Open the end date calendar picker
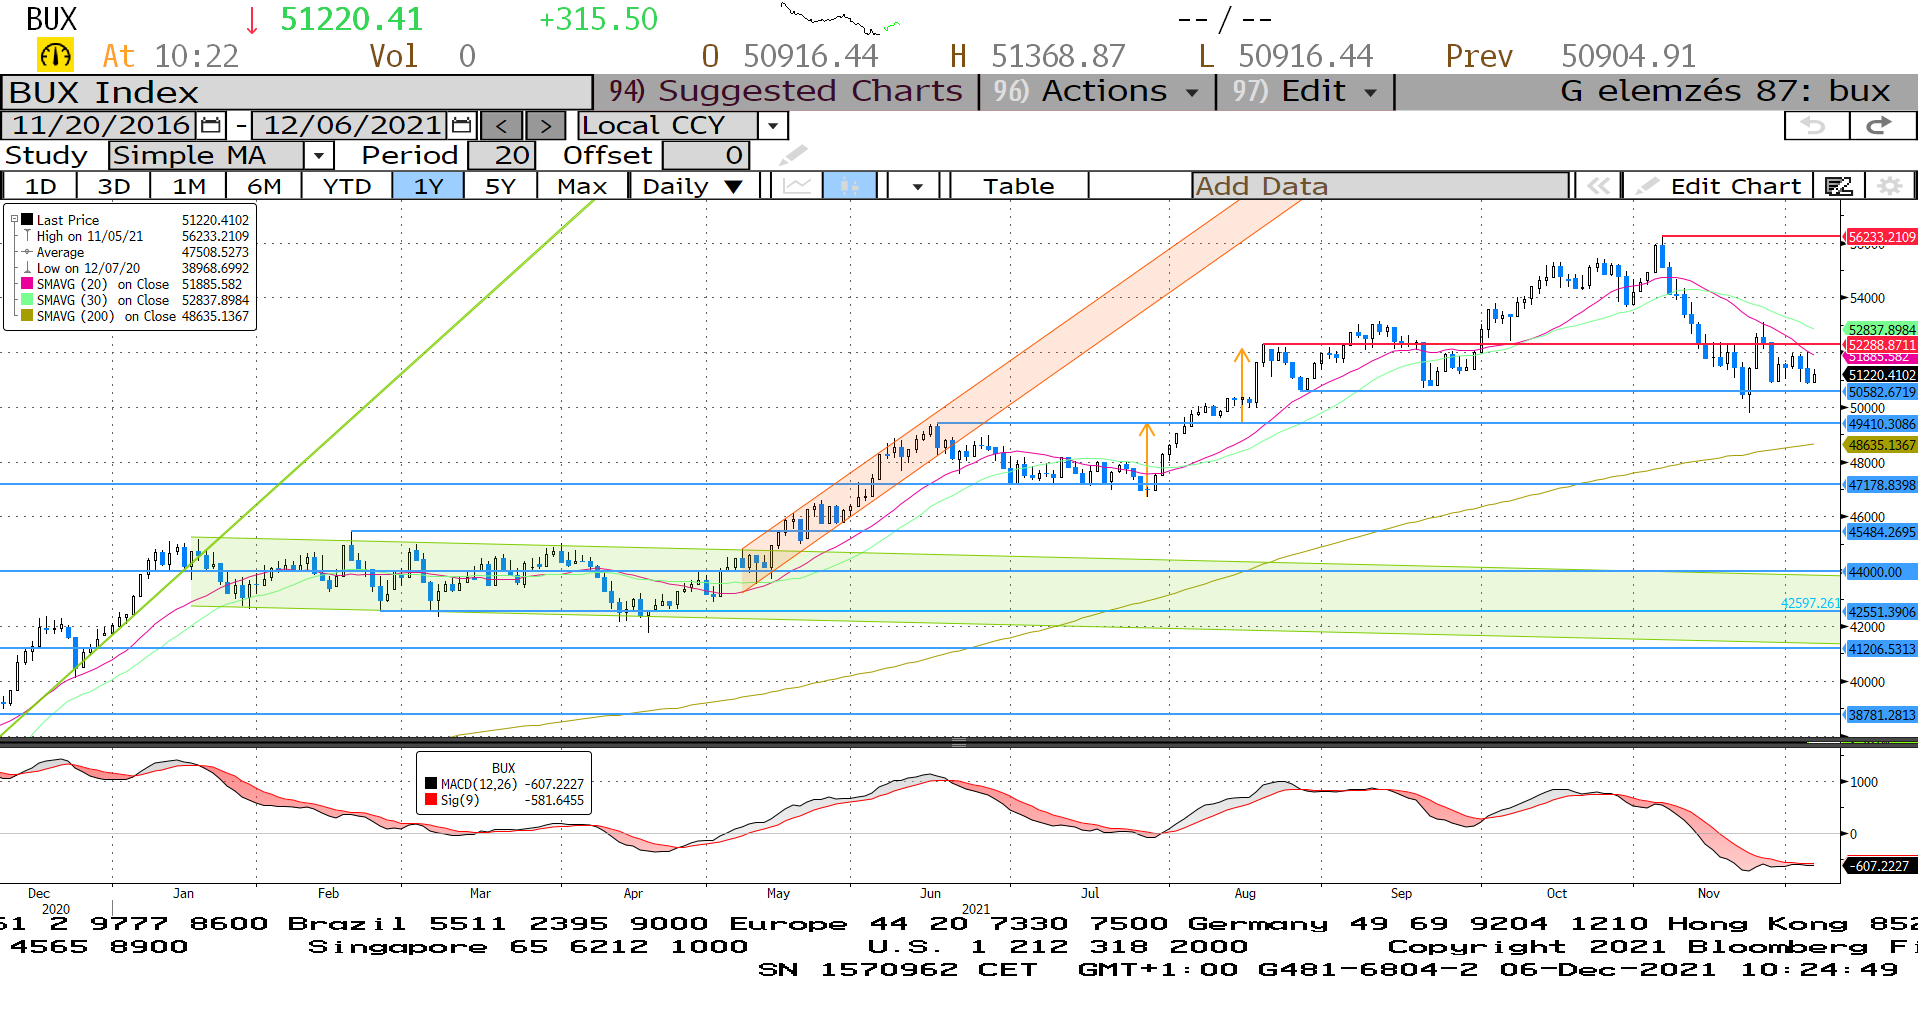 pyautogui.click(x=461, y=126)
